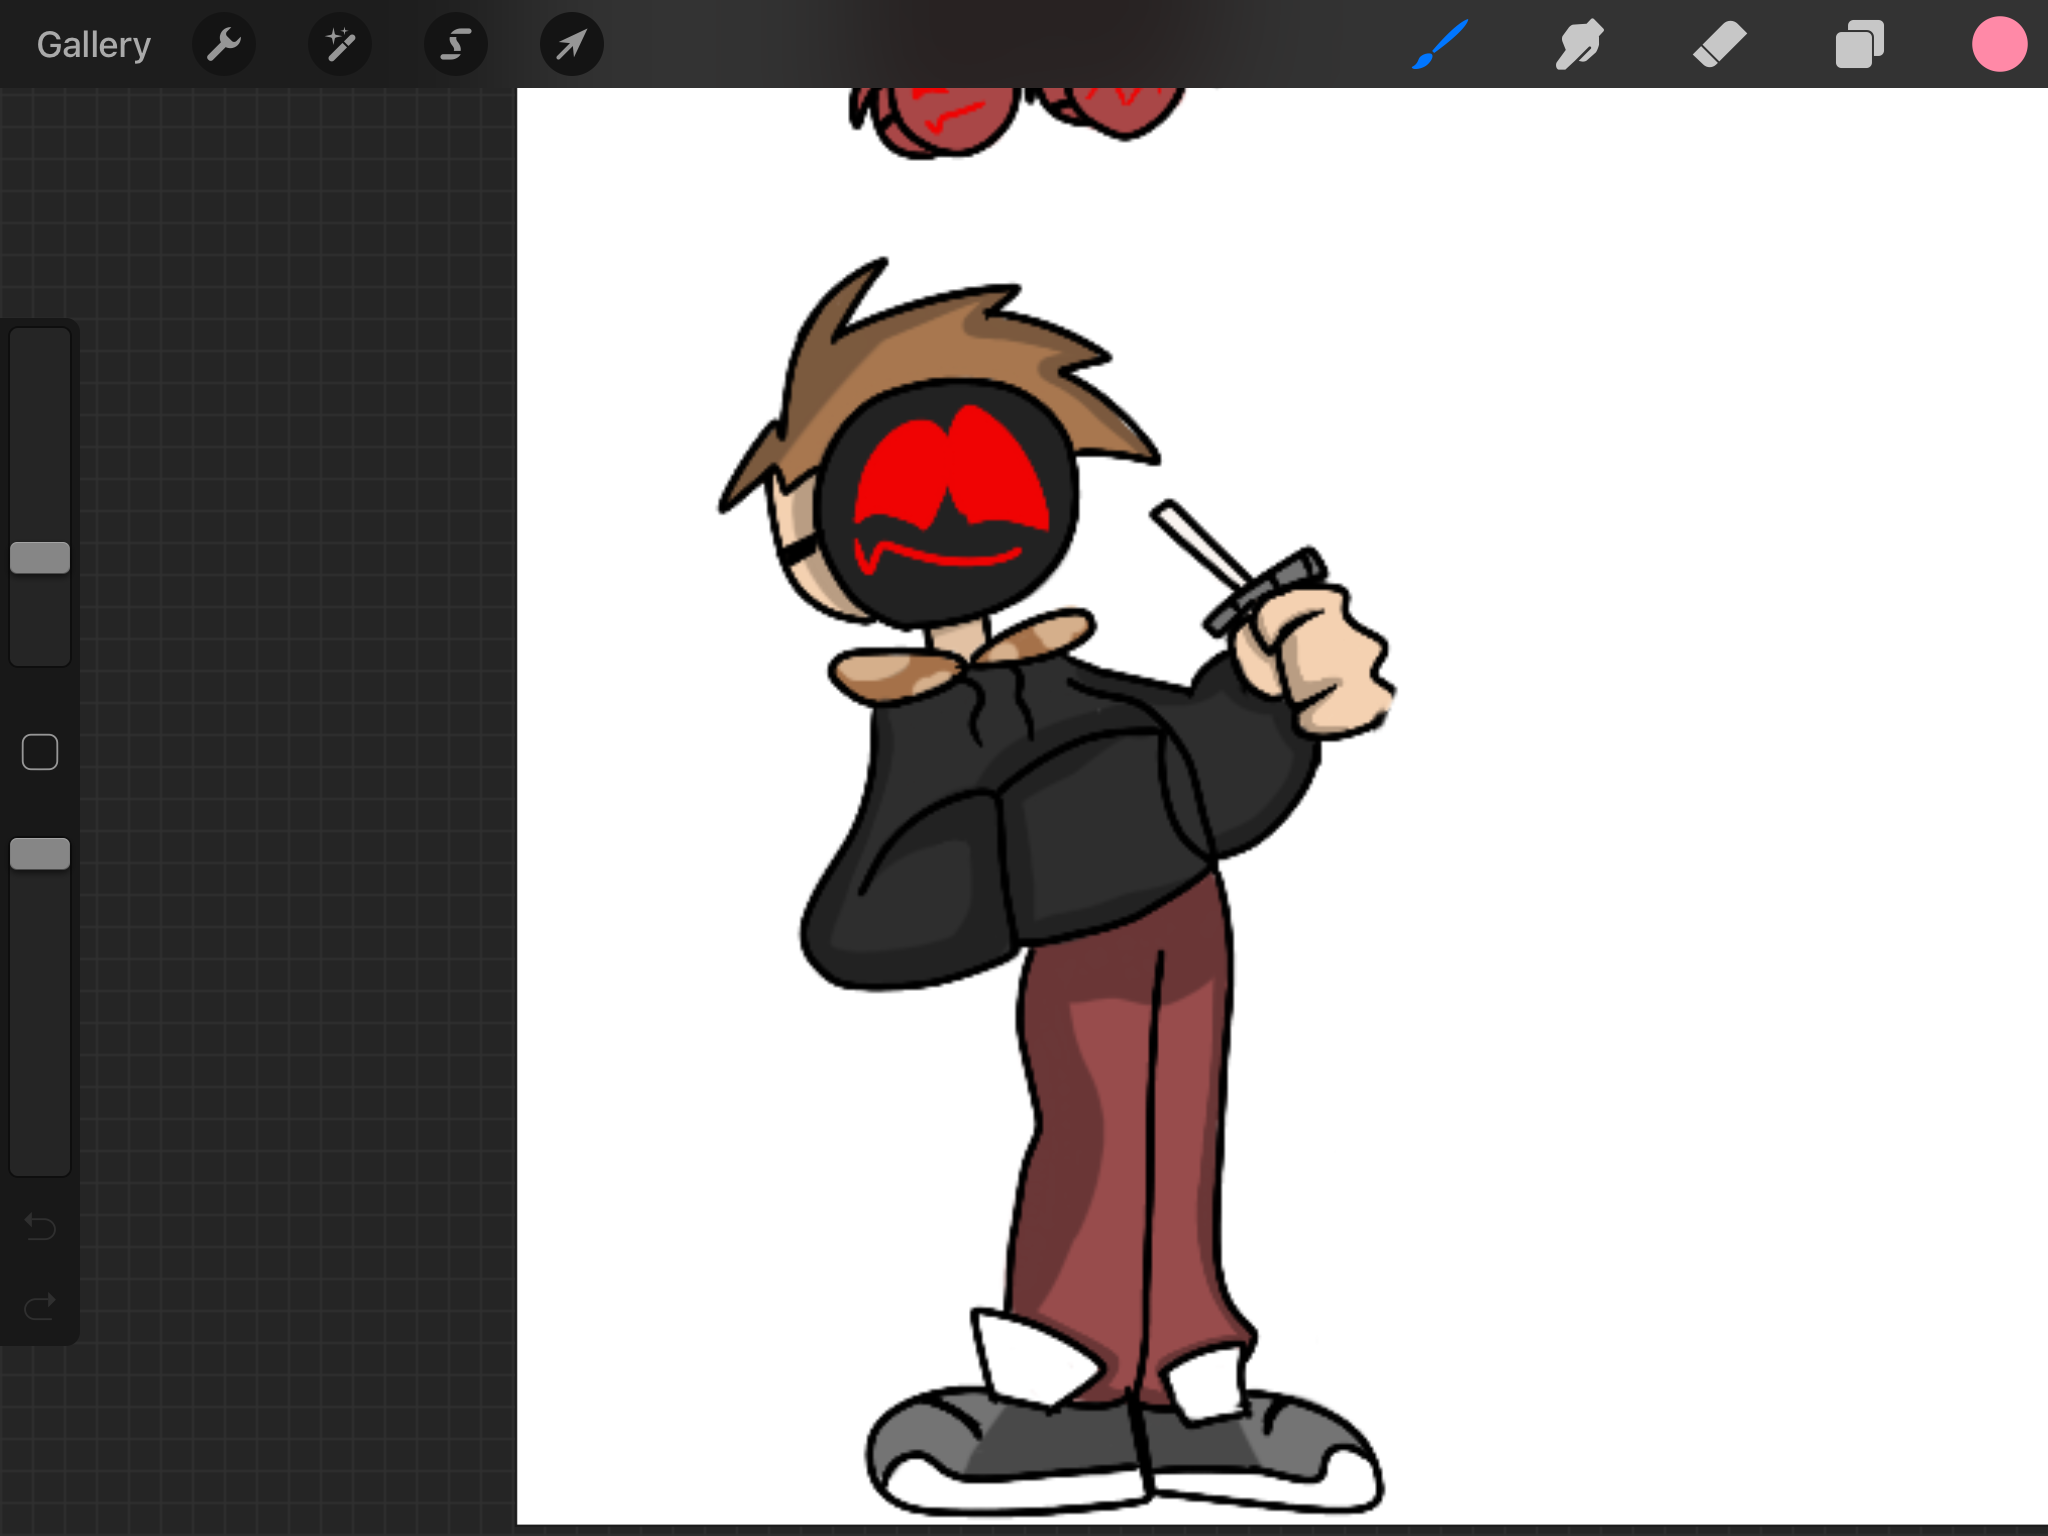Open the pink active color swatch
The image size is (2048, 1536).
click(1999, 45)
